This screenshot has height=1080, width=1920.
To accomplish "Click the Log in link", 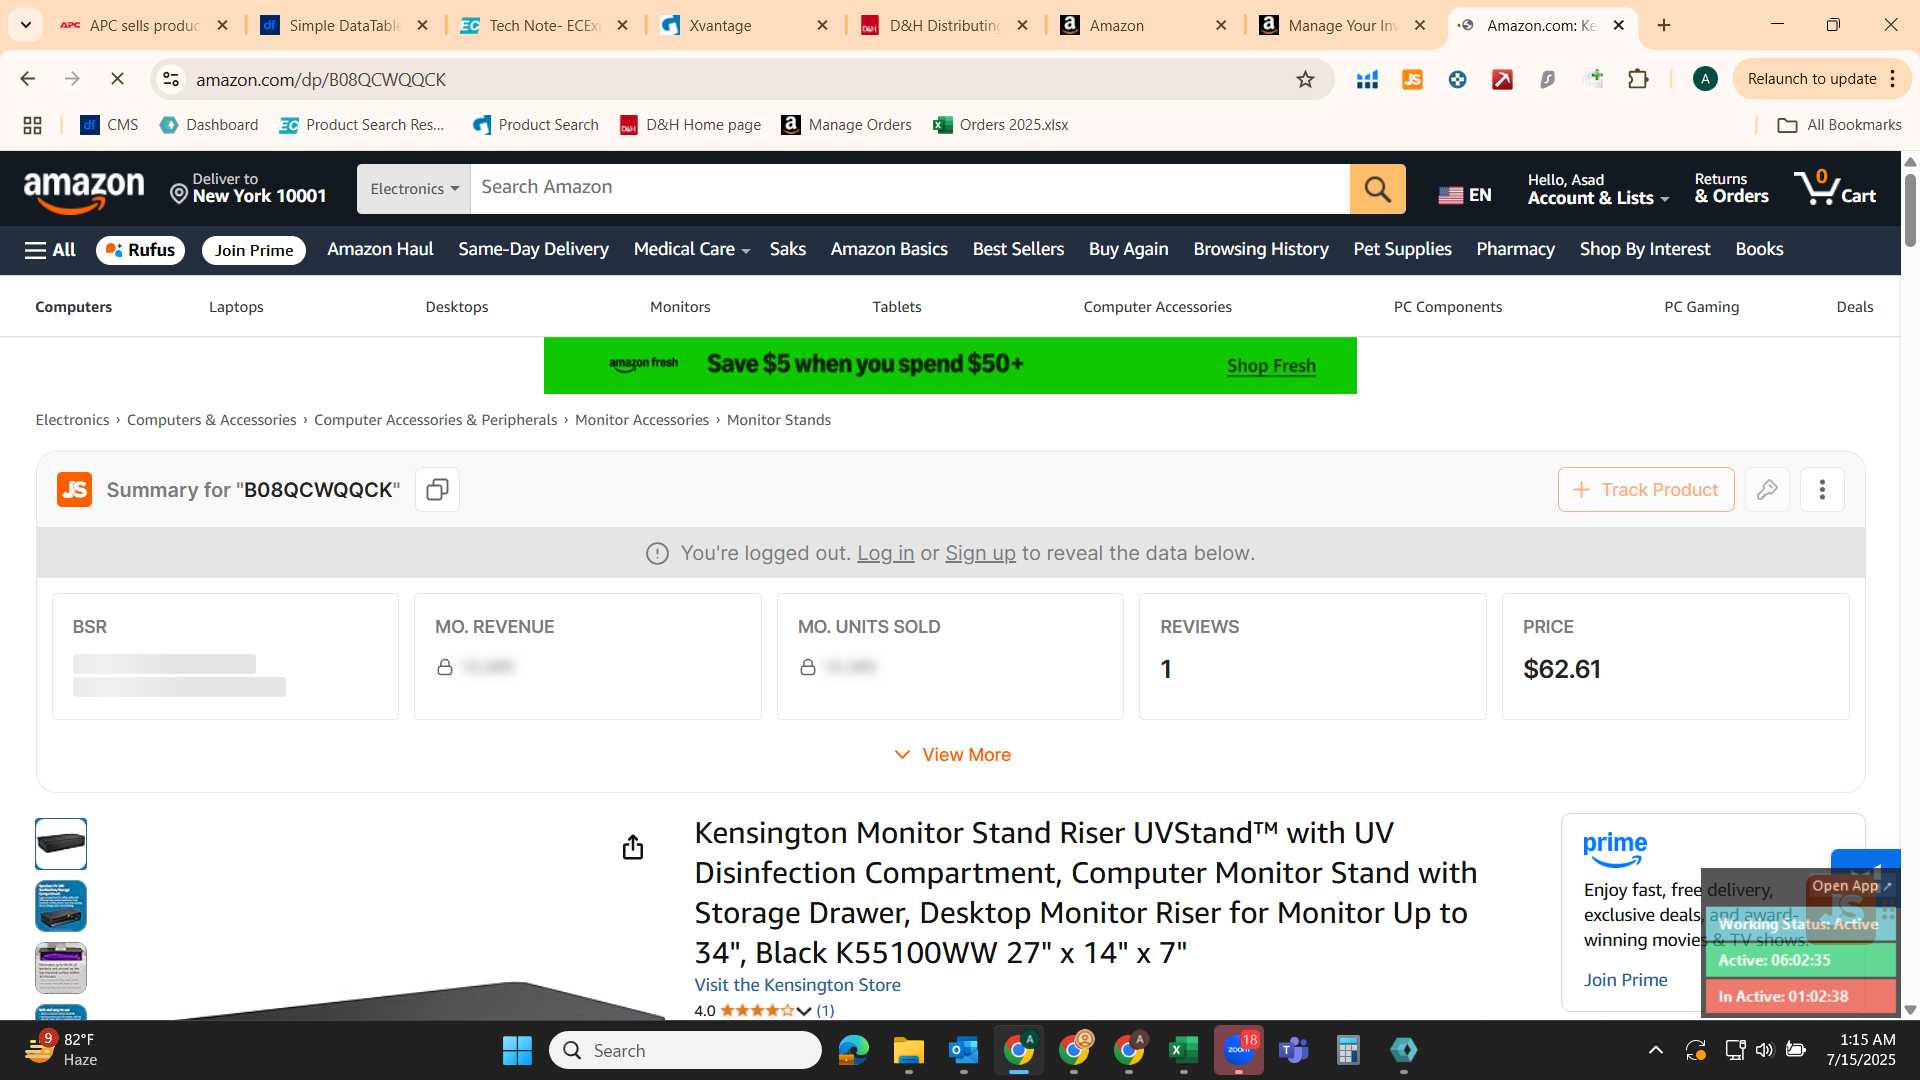I will pos(885,553).
